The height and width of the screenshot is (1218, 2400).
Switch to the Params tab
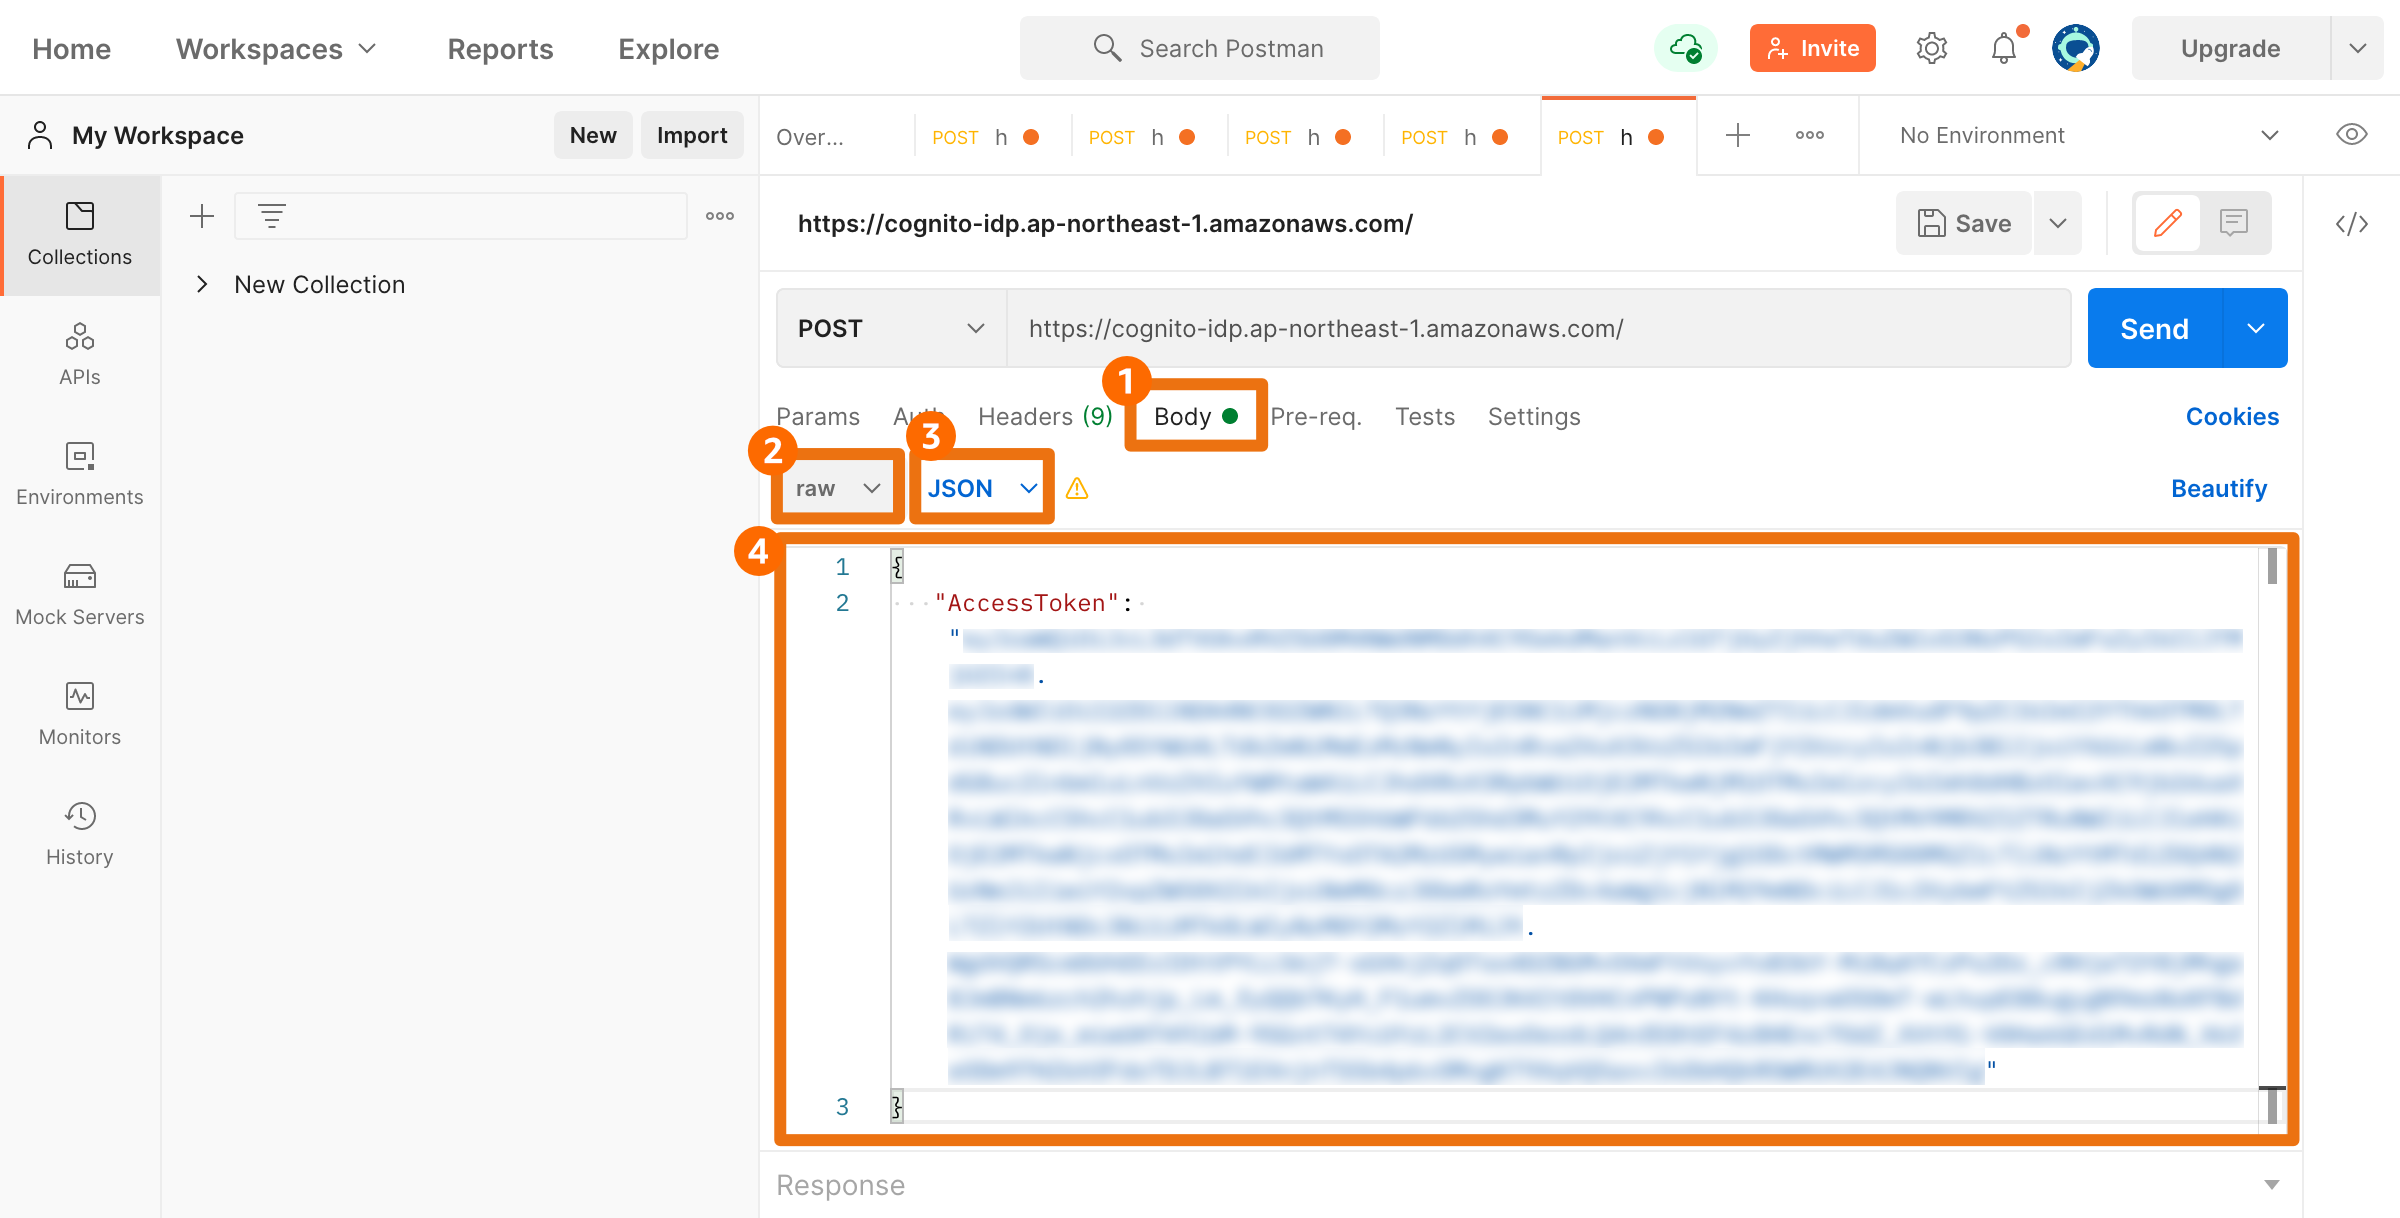pos(818,417)
